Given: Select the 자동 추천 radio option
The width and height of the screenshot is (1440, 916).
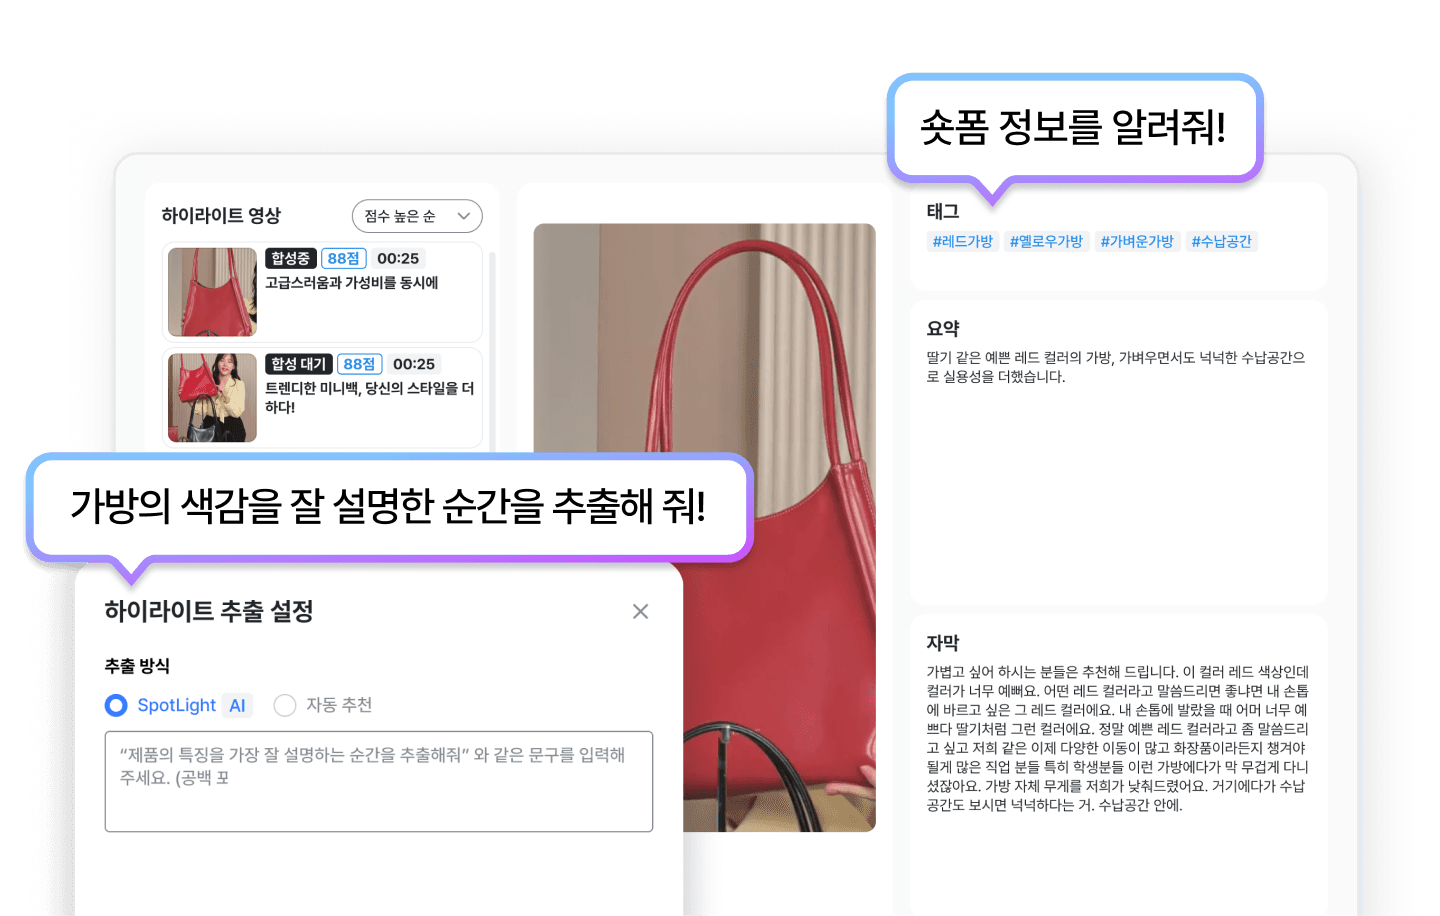Looking at the screenshot, I should point(285,705).
